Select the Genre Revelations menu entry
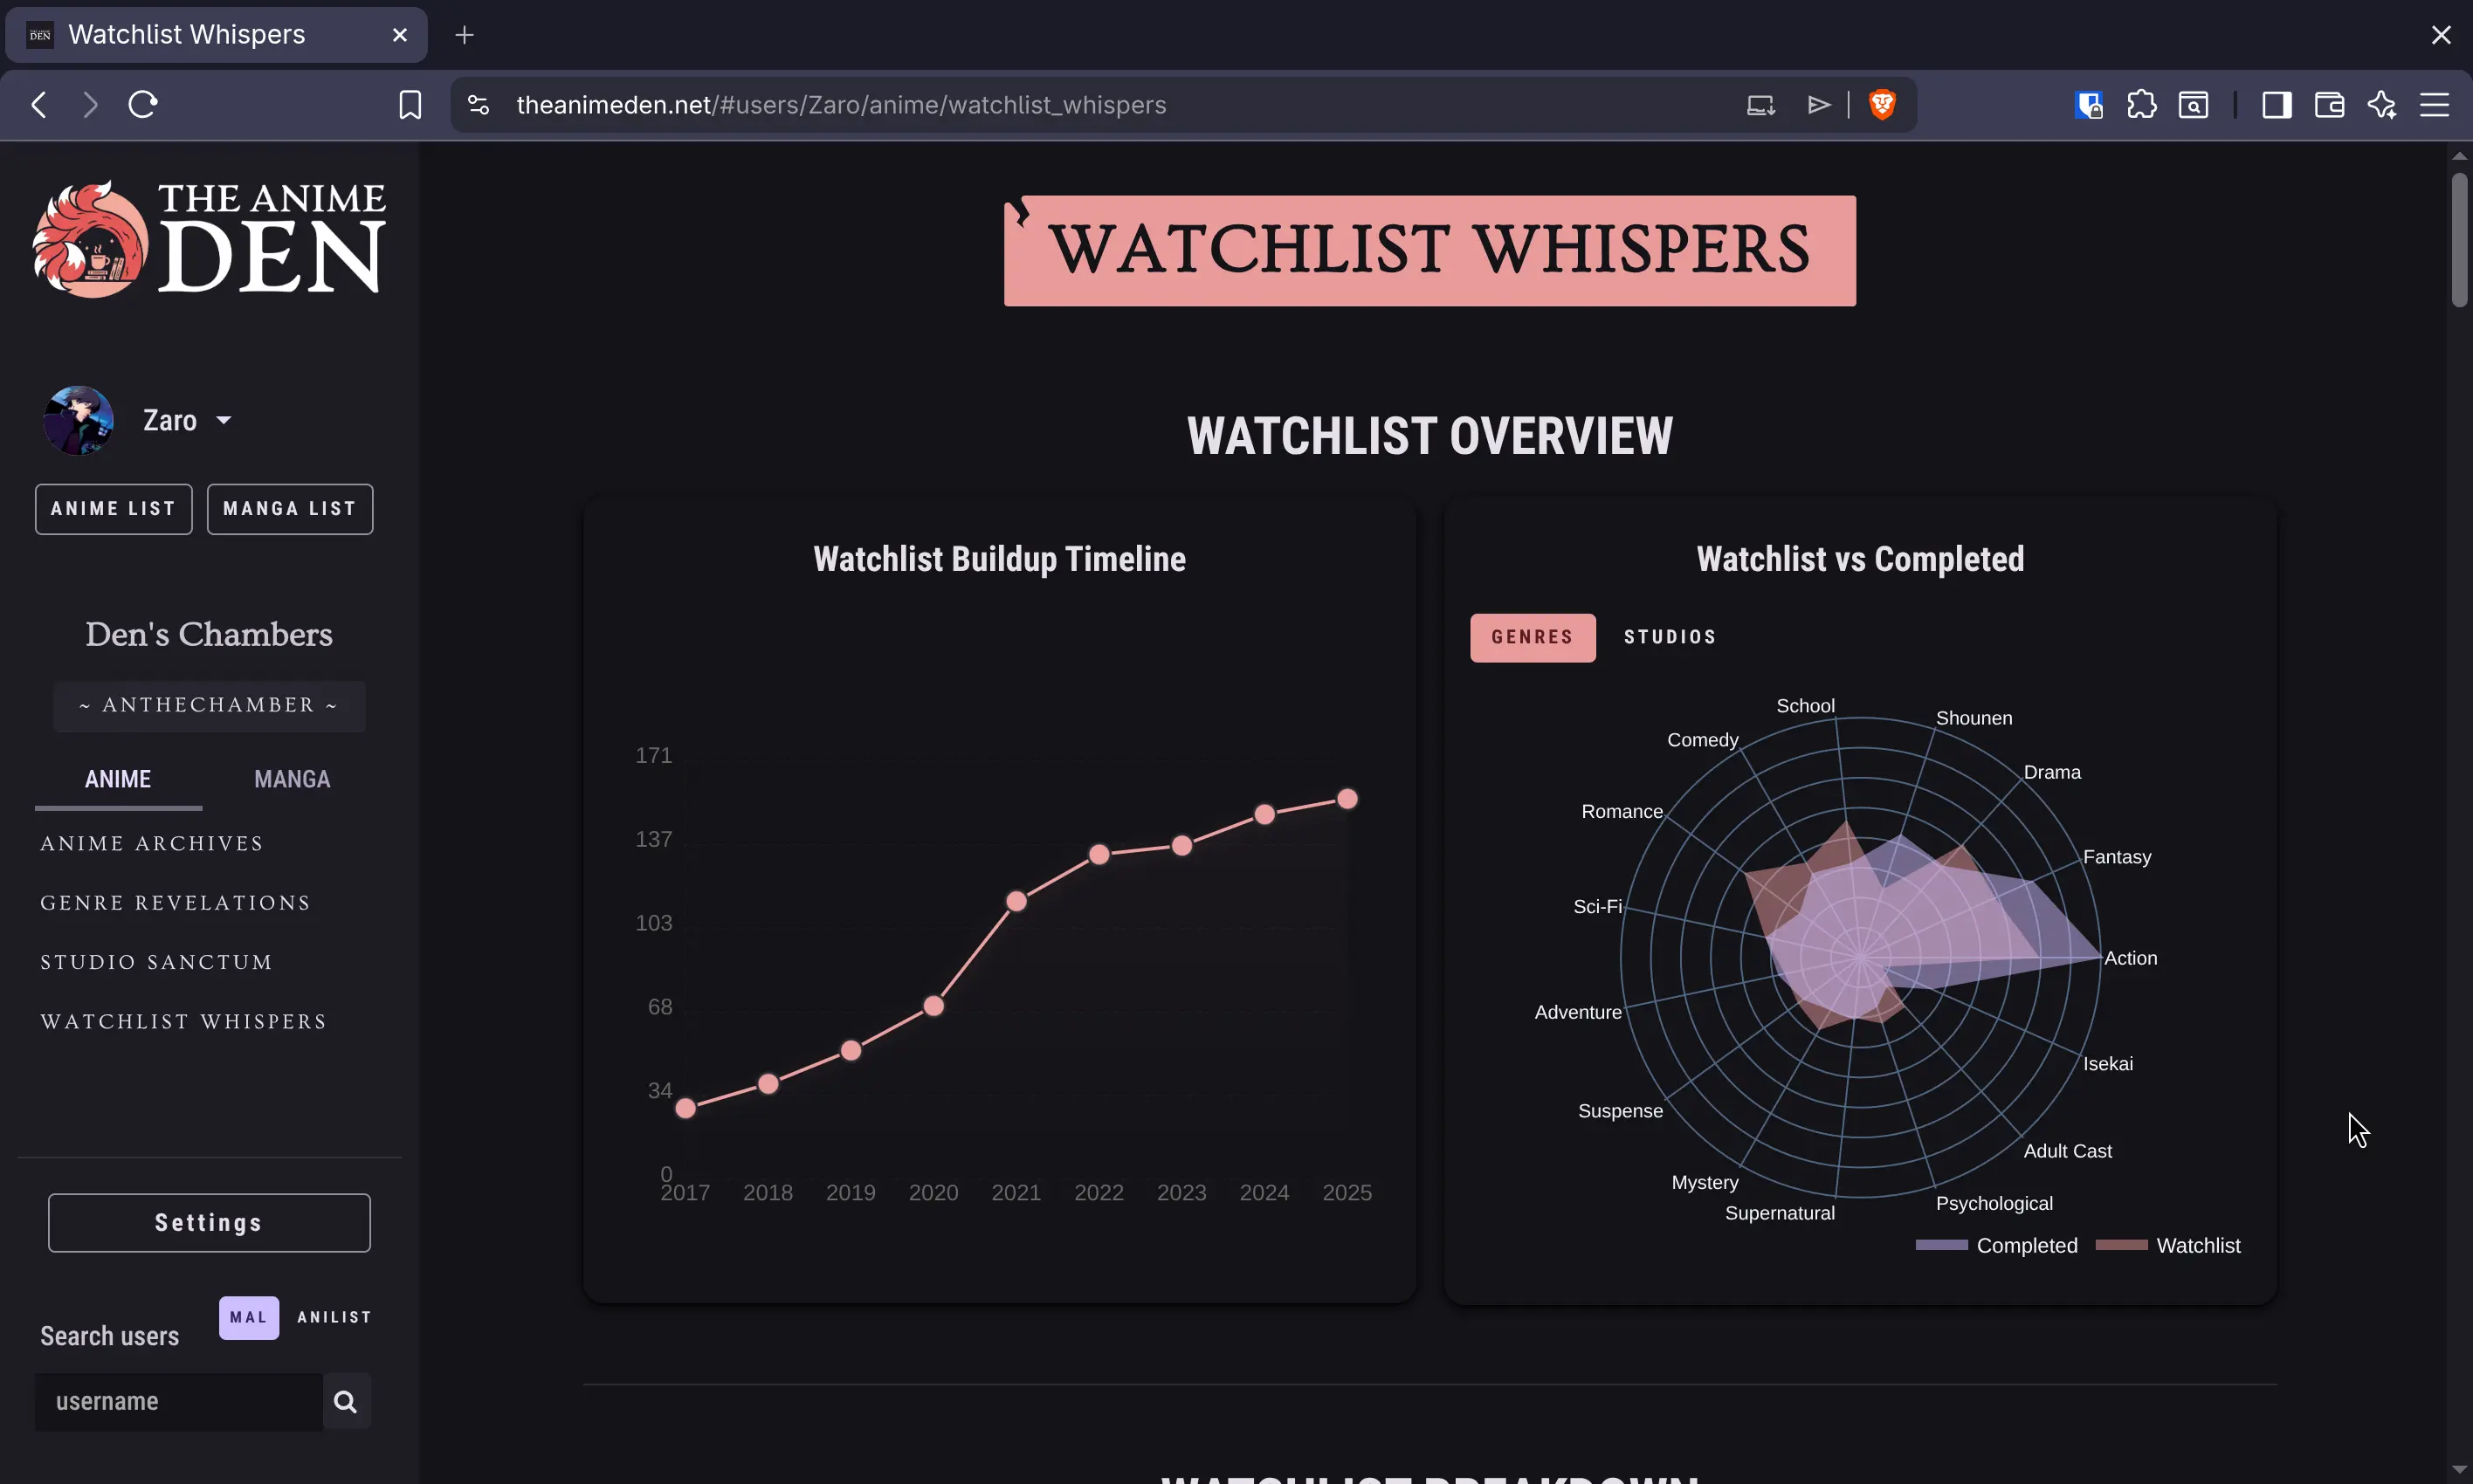Viewport: 2473px width, 1484px height. click(x=175, y=902)
